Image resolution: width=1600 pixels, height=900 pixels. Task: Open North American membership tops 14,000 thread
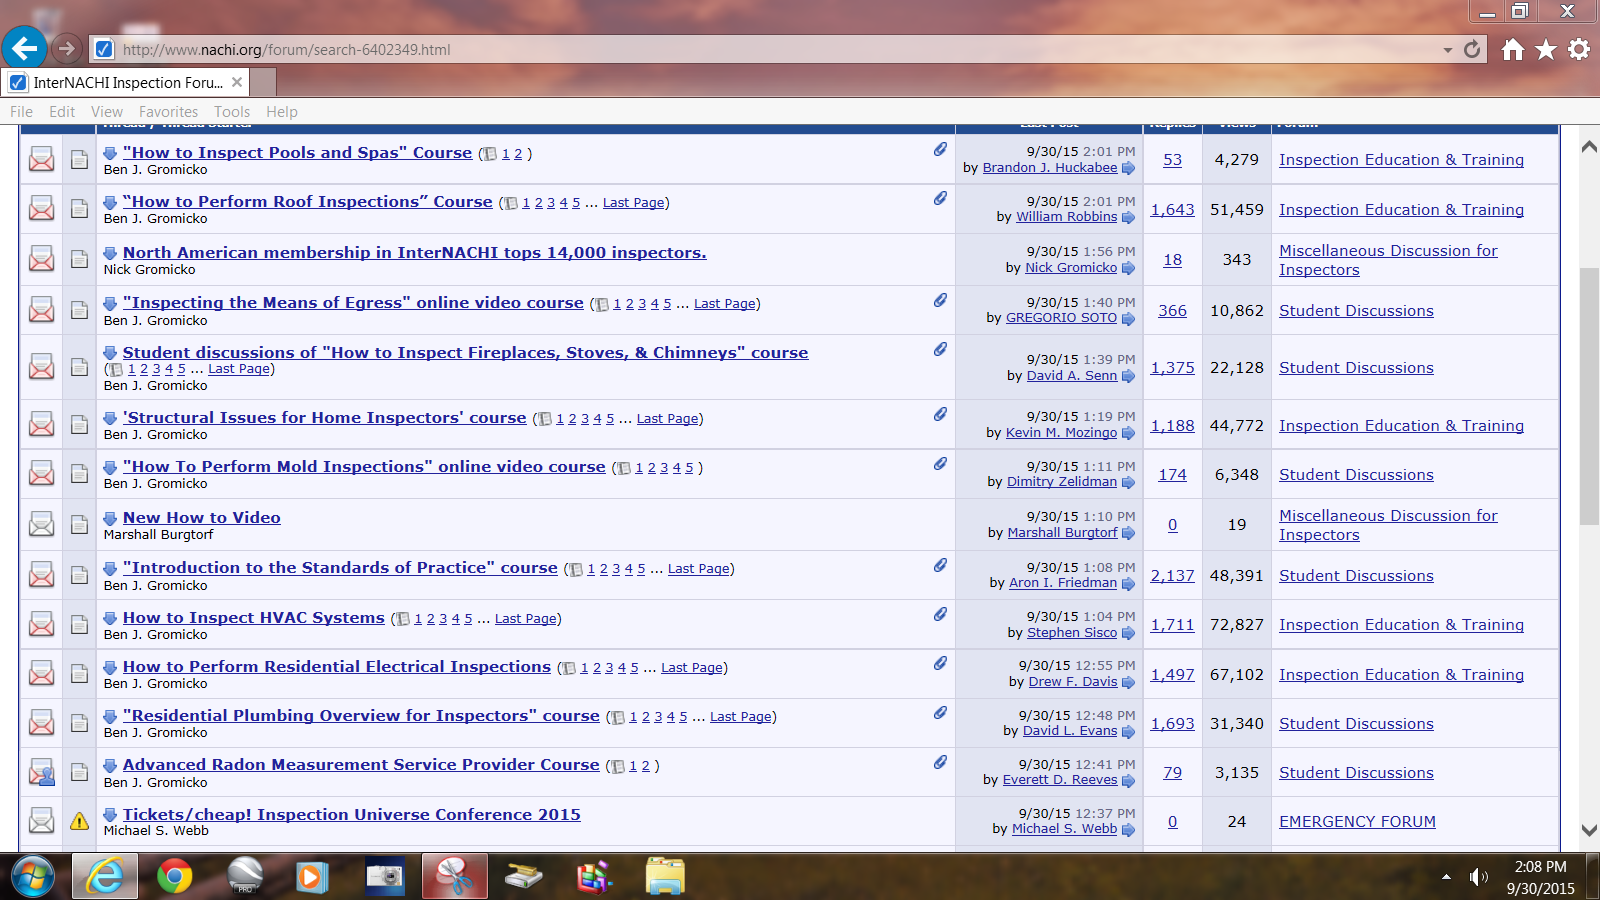coord(414,252)
